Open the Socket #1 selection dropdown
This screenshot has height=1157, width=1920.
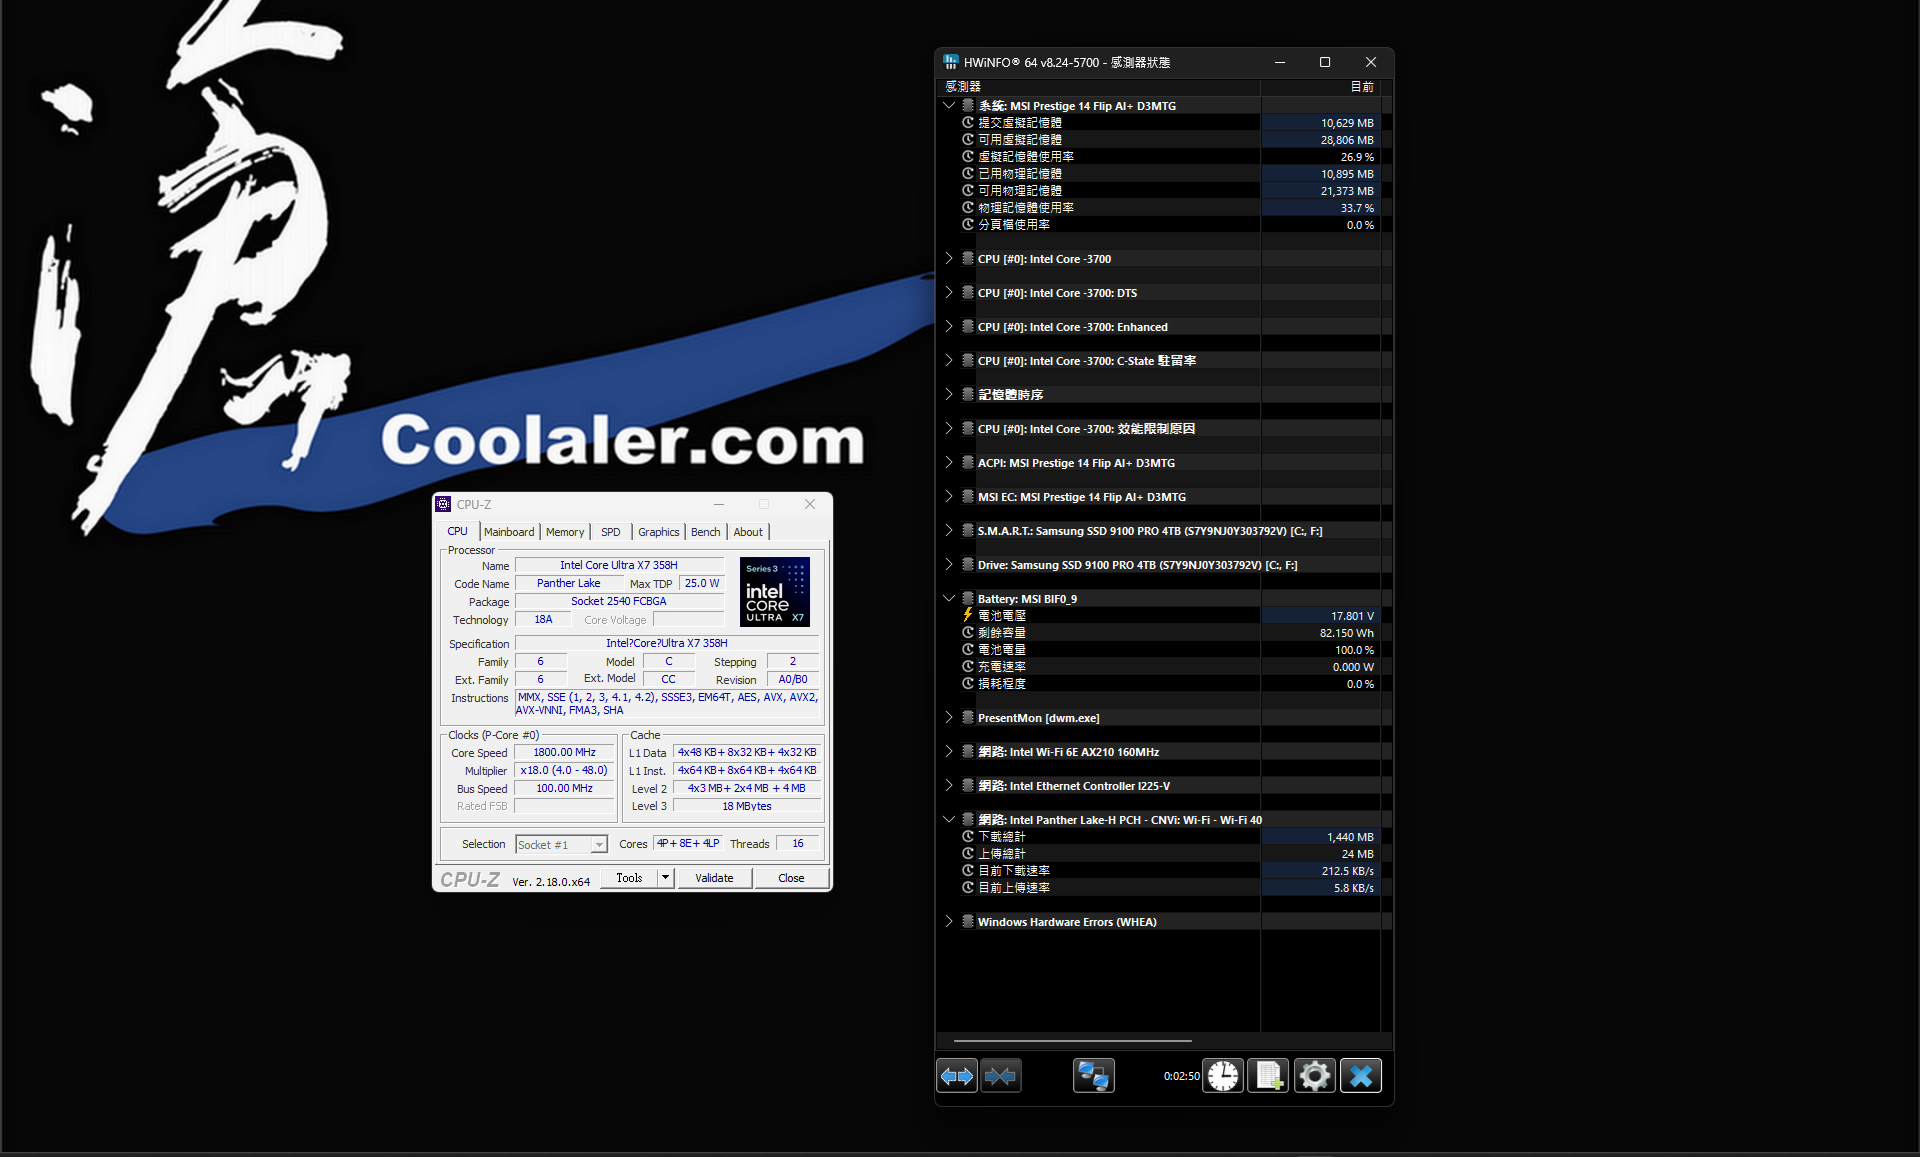(x=598, y=845)
